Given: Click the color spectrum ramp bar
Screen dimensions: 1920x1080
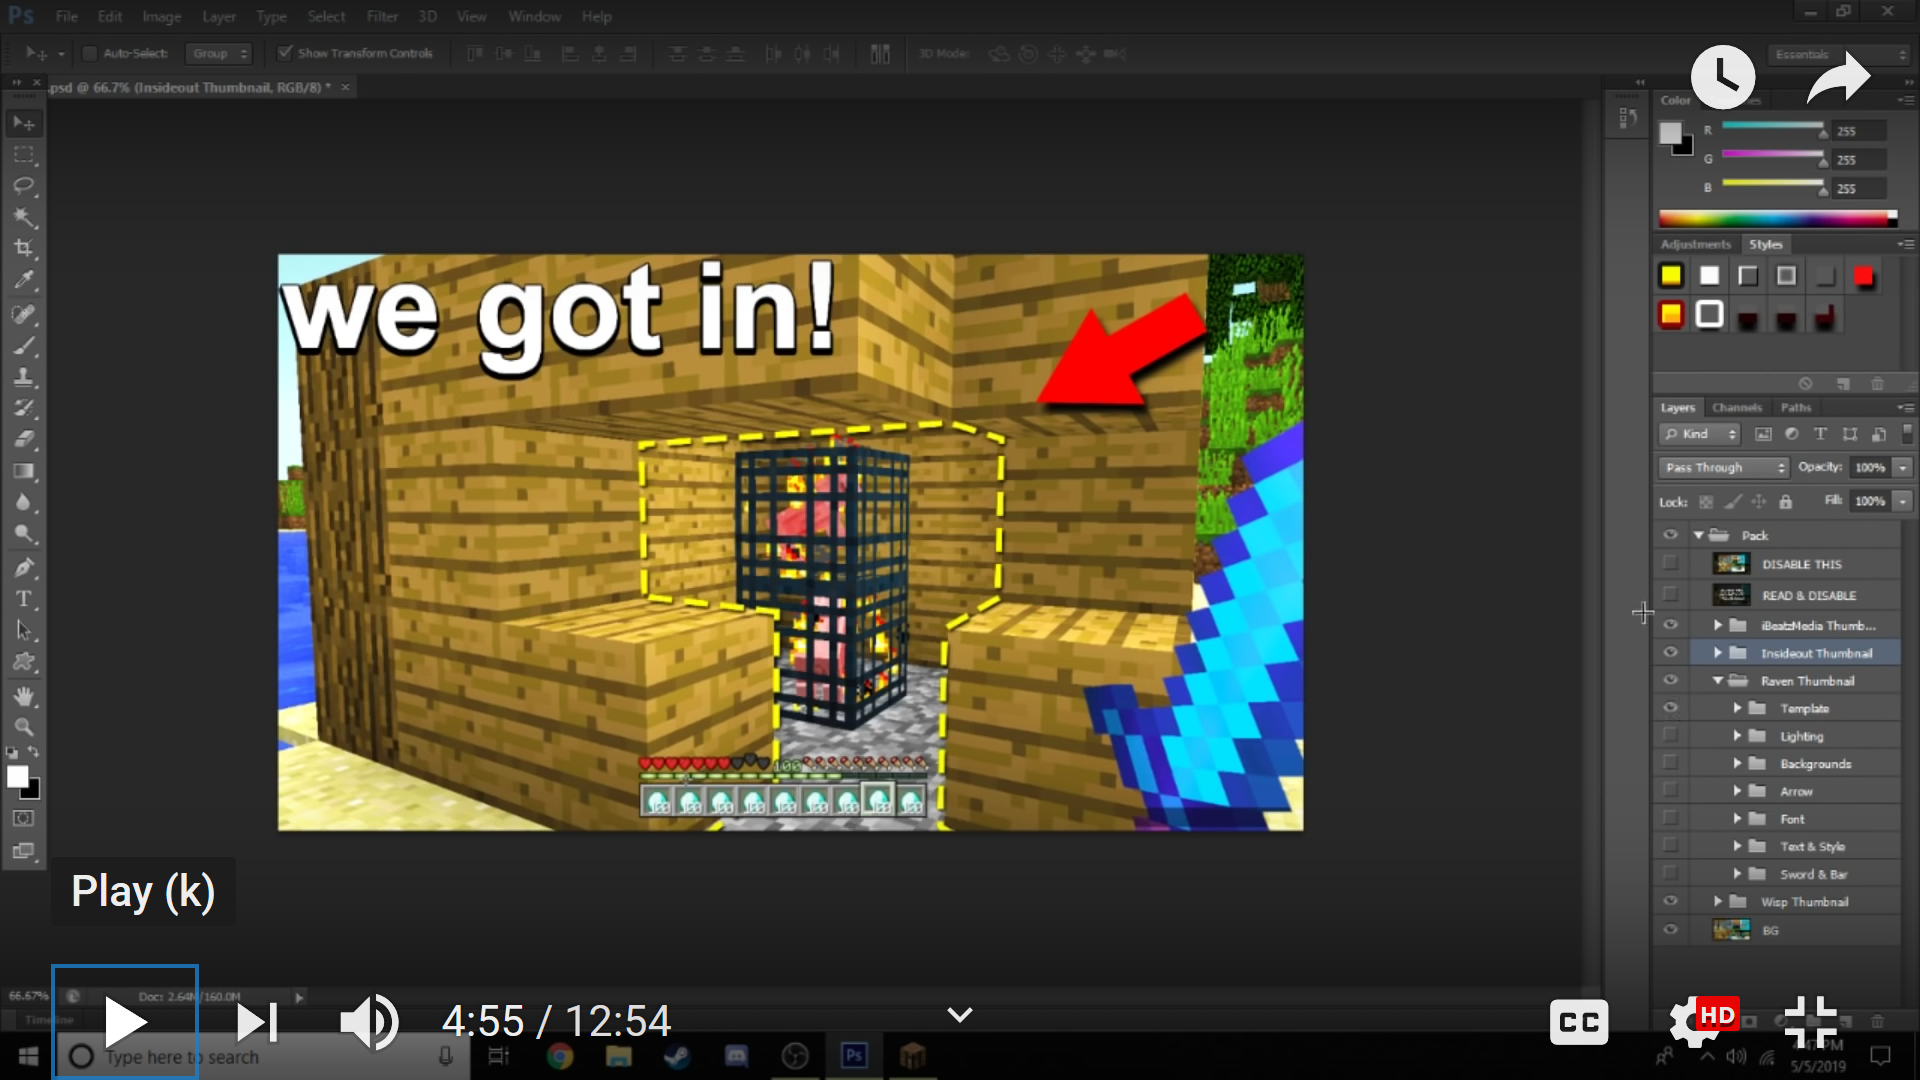Looking at the screenshot, I should [x=1777, y=218].
